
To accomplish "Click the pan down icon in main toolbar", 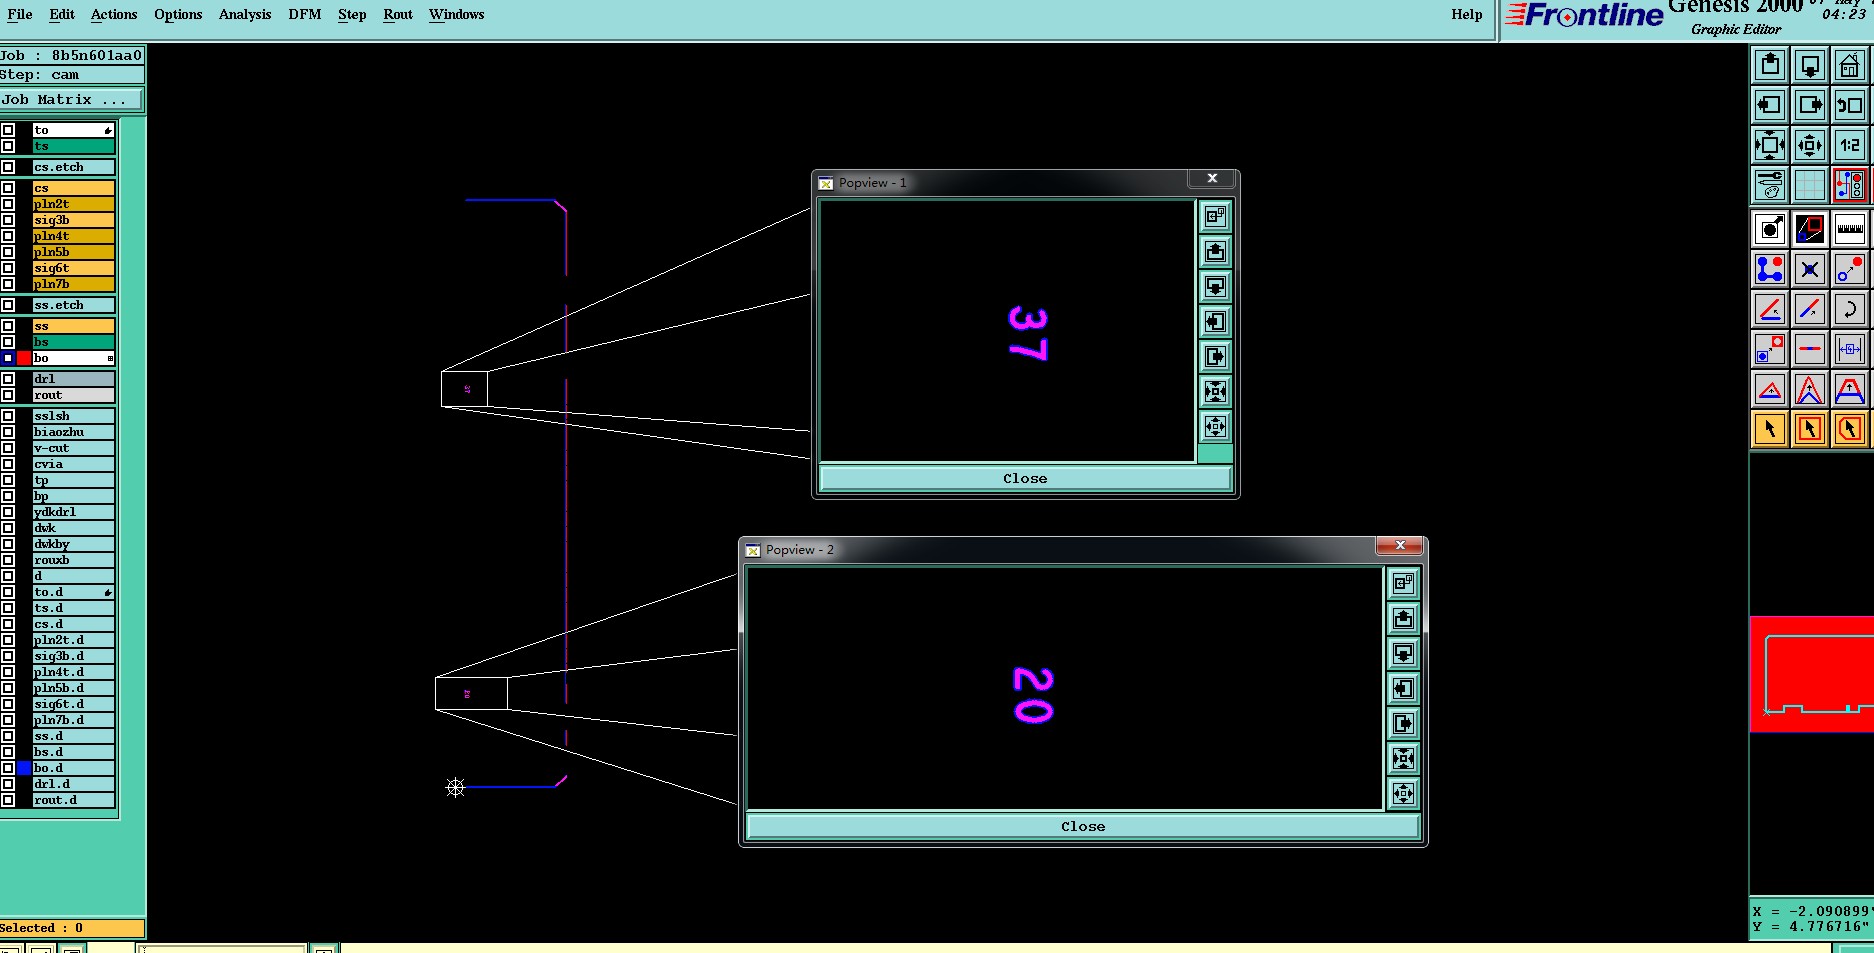I will (1810, 65).
